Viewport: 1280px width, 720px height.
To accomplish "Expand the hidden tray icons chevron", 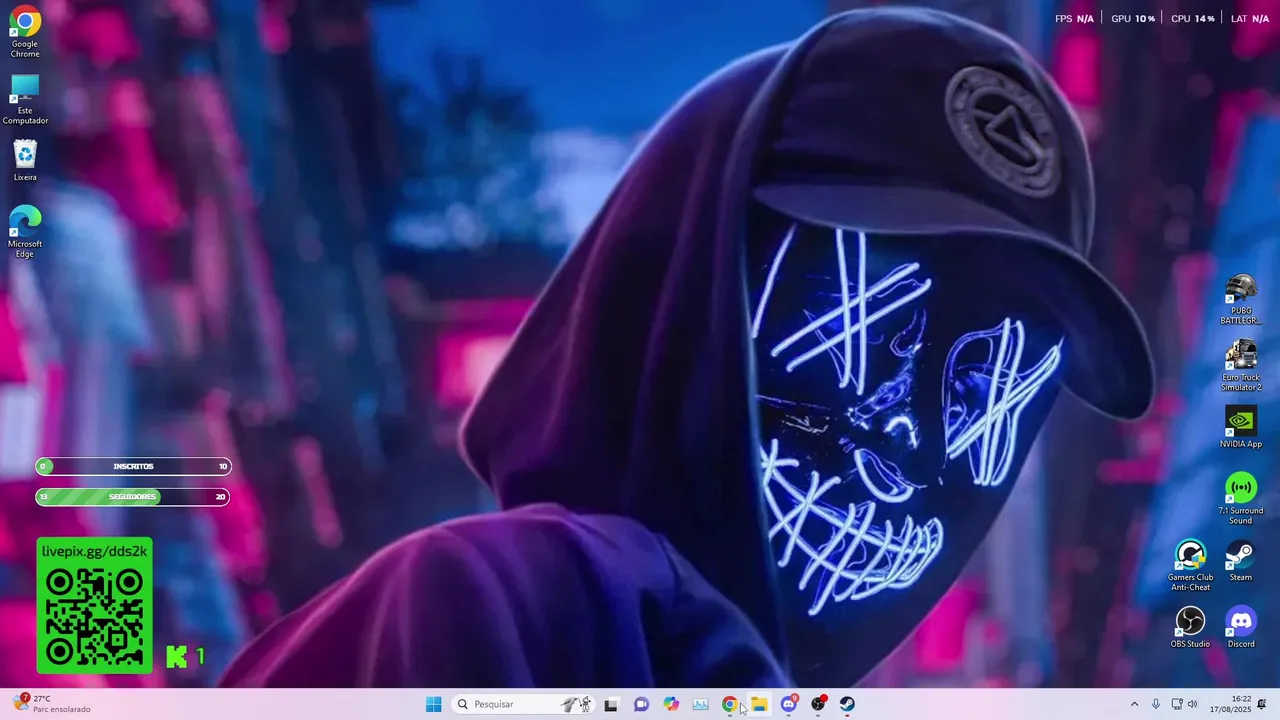I will tap(1134, 704).
